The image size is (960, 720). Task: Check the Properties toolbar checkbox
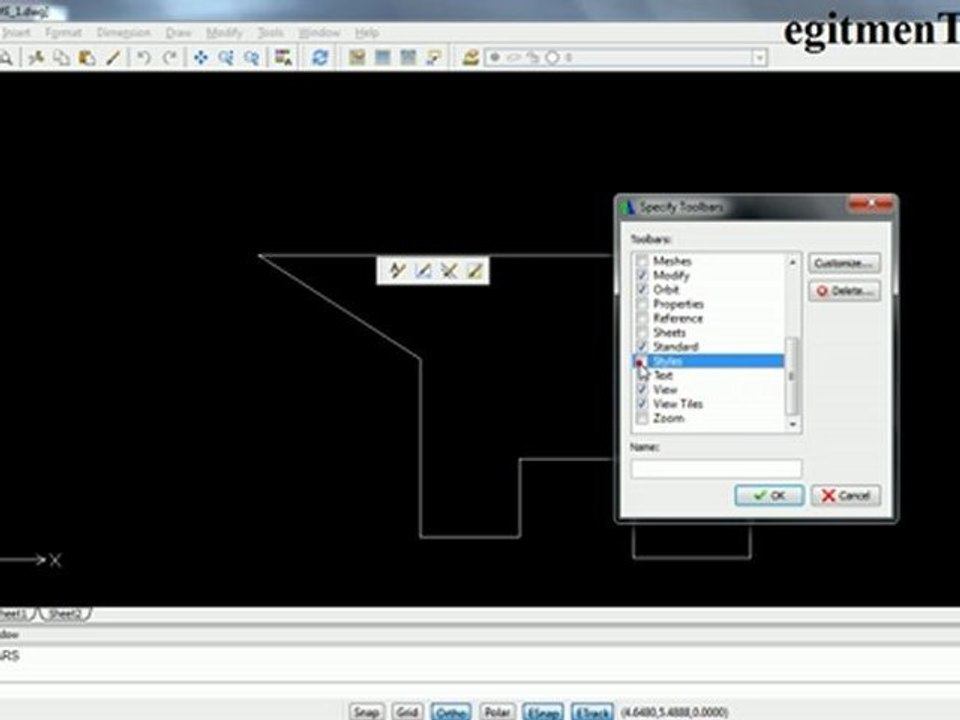click(x=642, y=304)
